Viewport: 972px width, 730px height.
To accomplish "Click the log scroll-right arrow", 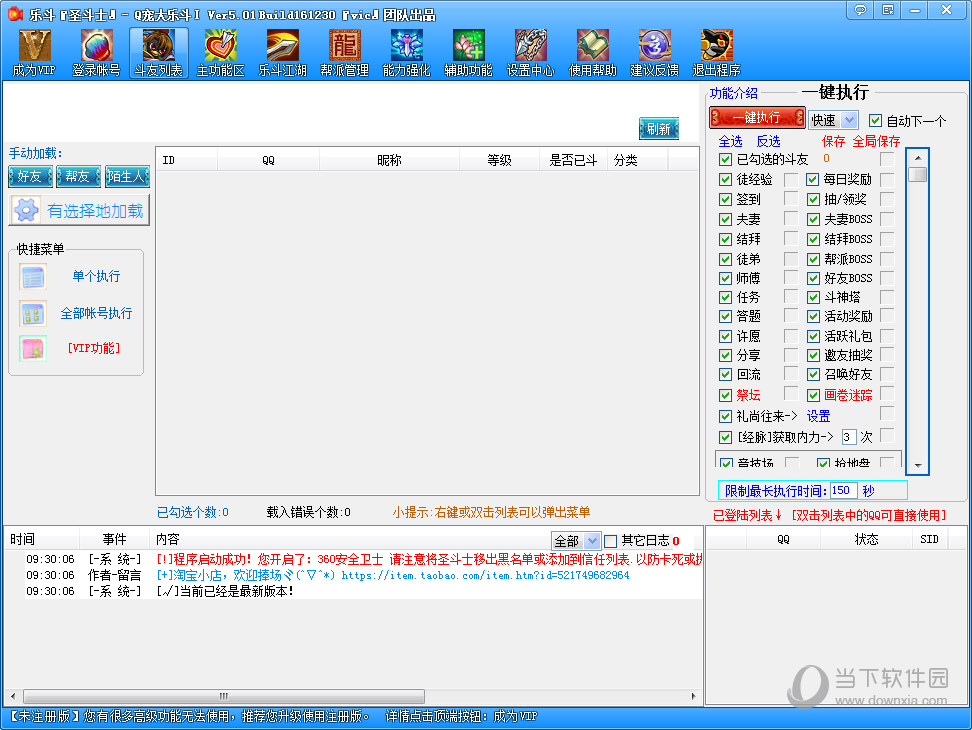I will click(x=694, y=696).
